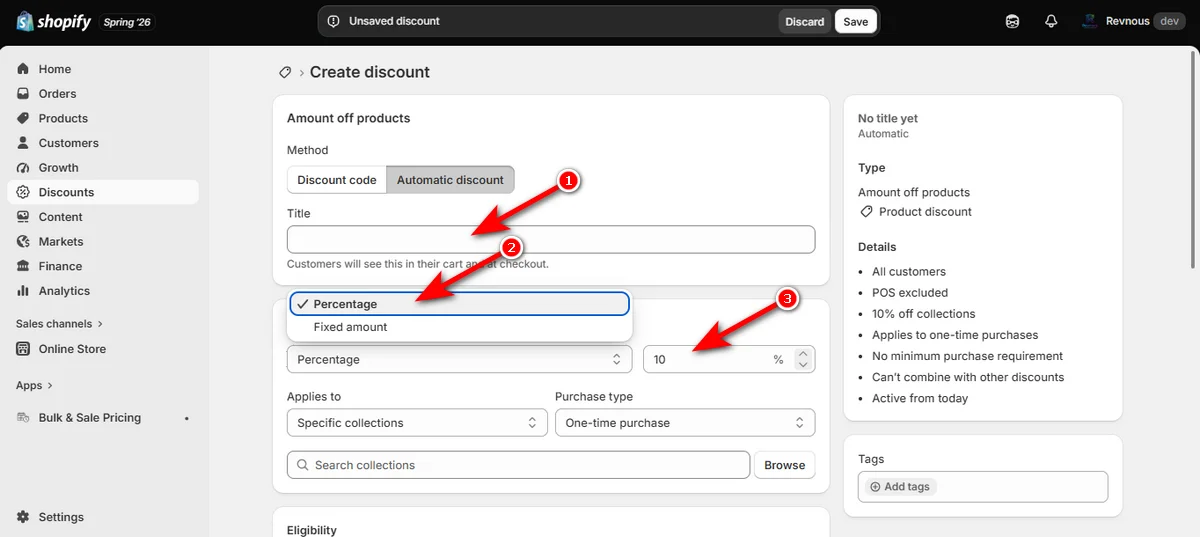1200x537 pixels.
Task: Click the Products tag icon
Action: pos(24,118)
